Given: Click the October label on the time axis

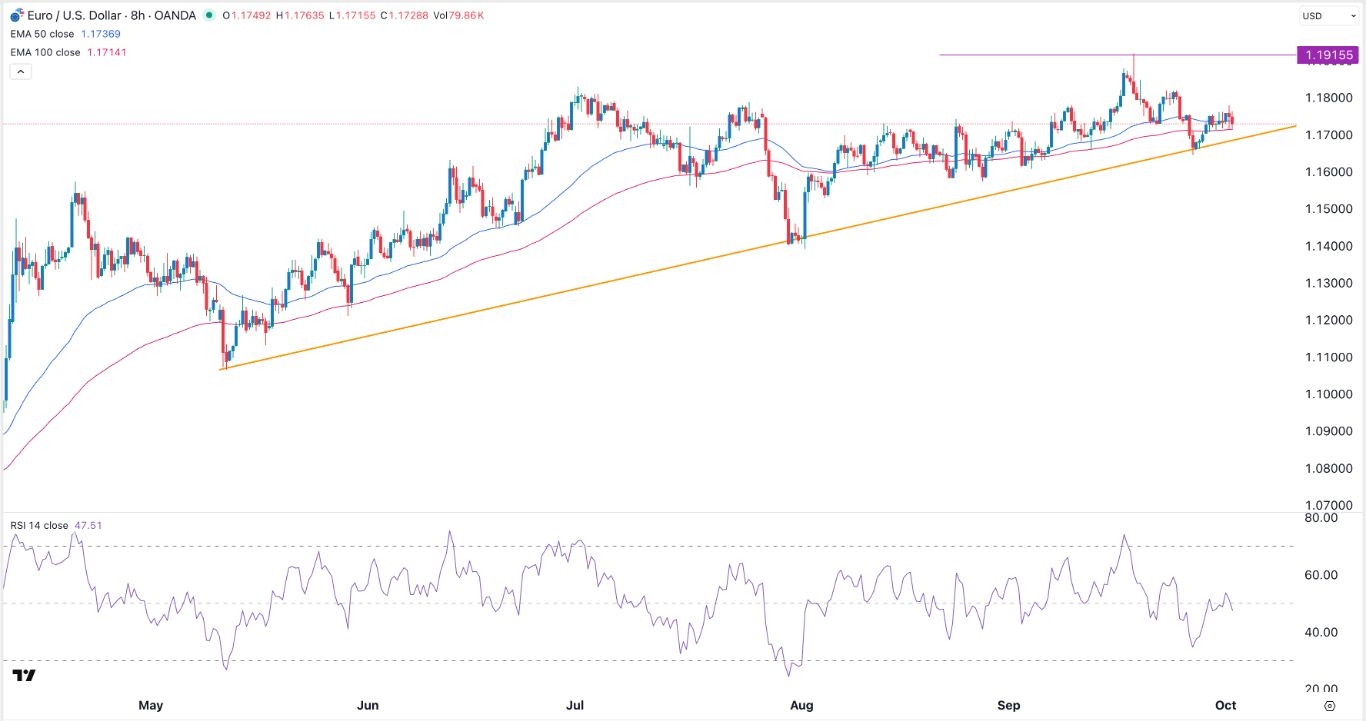Looking at the screenshot, I should (x=1225, y=705).
